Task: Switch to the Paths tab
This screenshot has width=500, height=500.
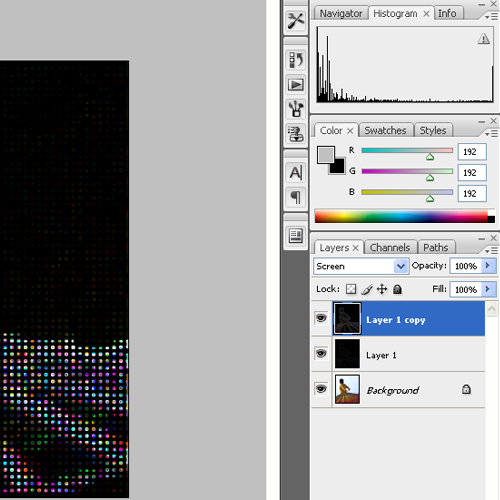Action: 435,248
